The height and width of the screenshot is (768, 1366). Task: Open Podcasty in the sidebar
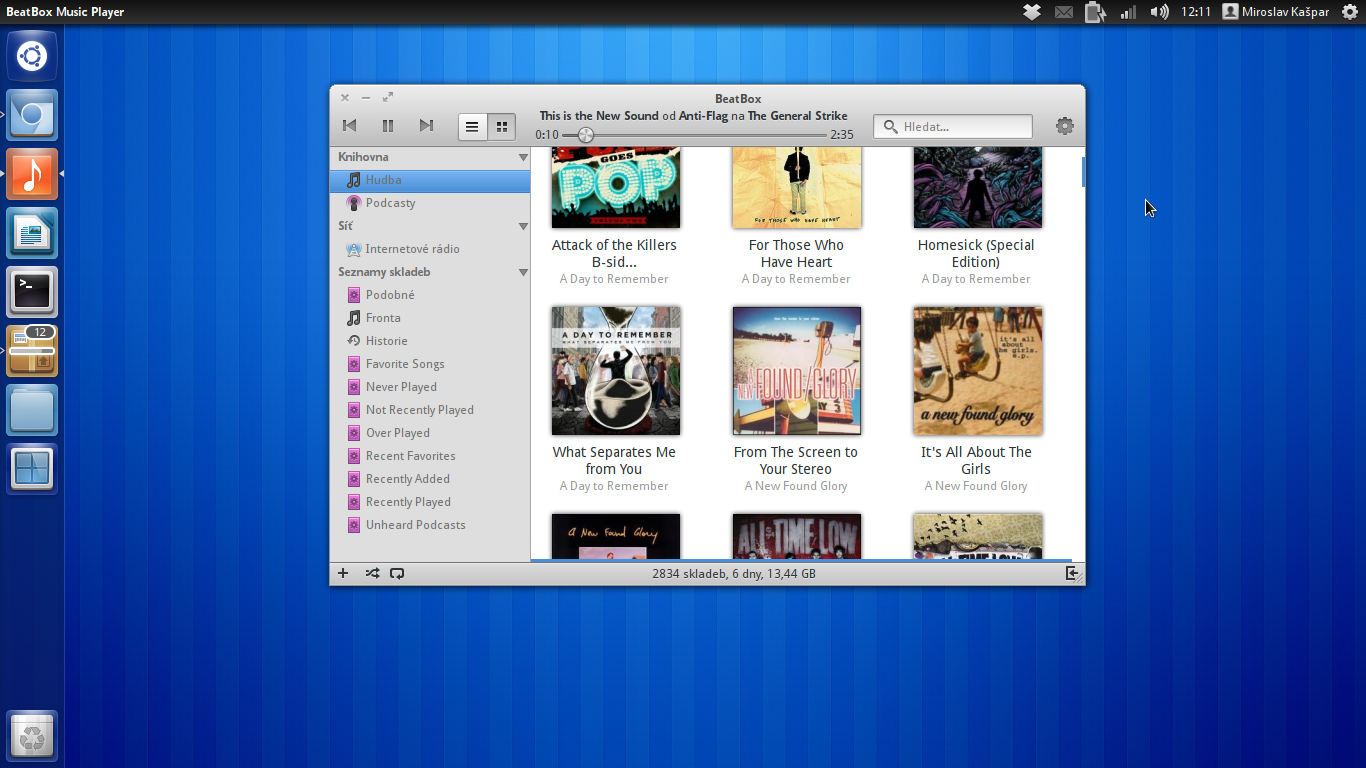[430, 203]
